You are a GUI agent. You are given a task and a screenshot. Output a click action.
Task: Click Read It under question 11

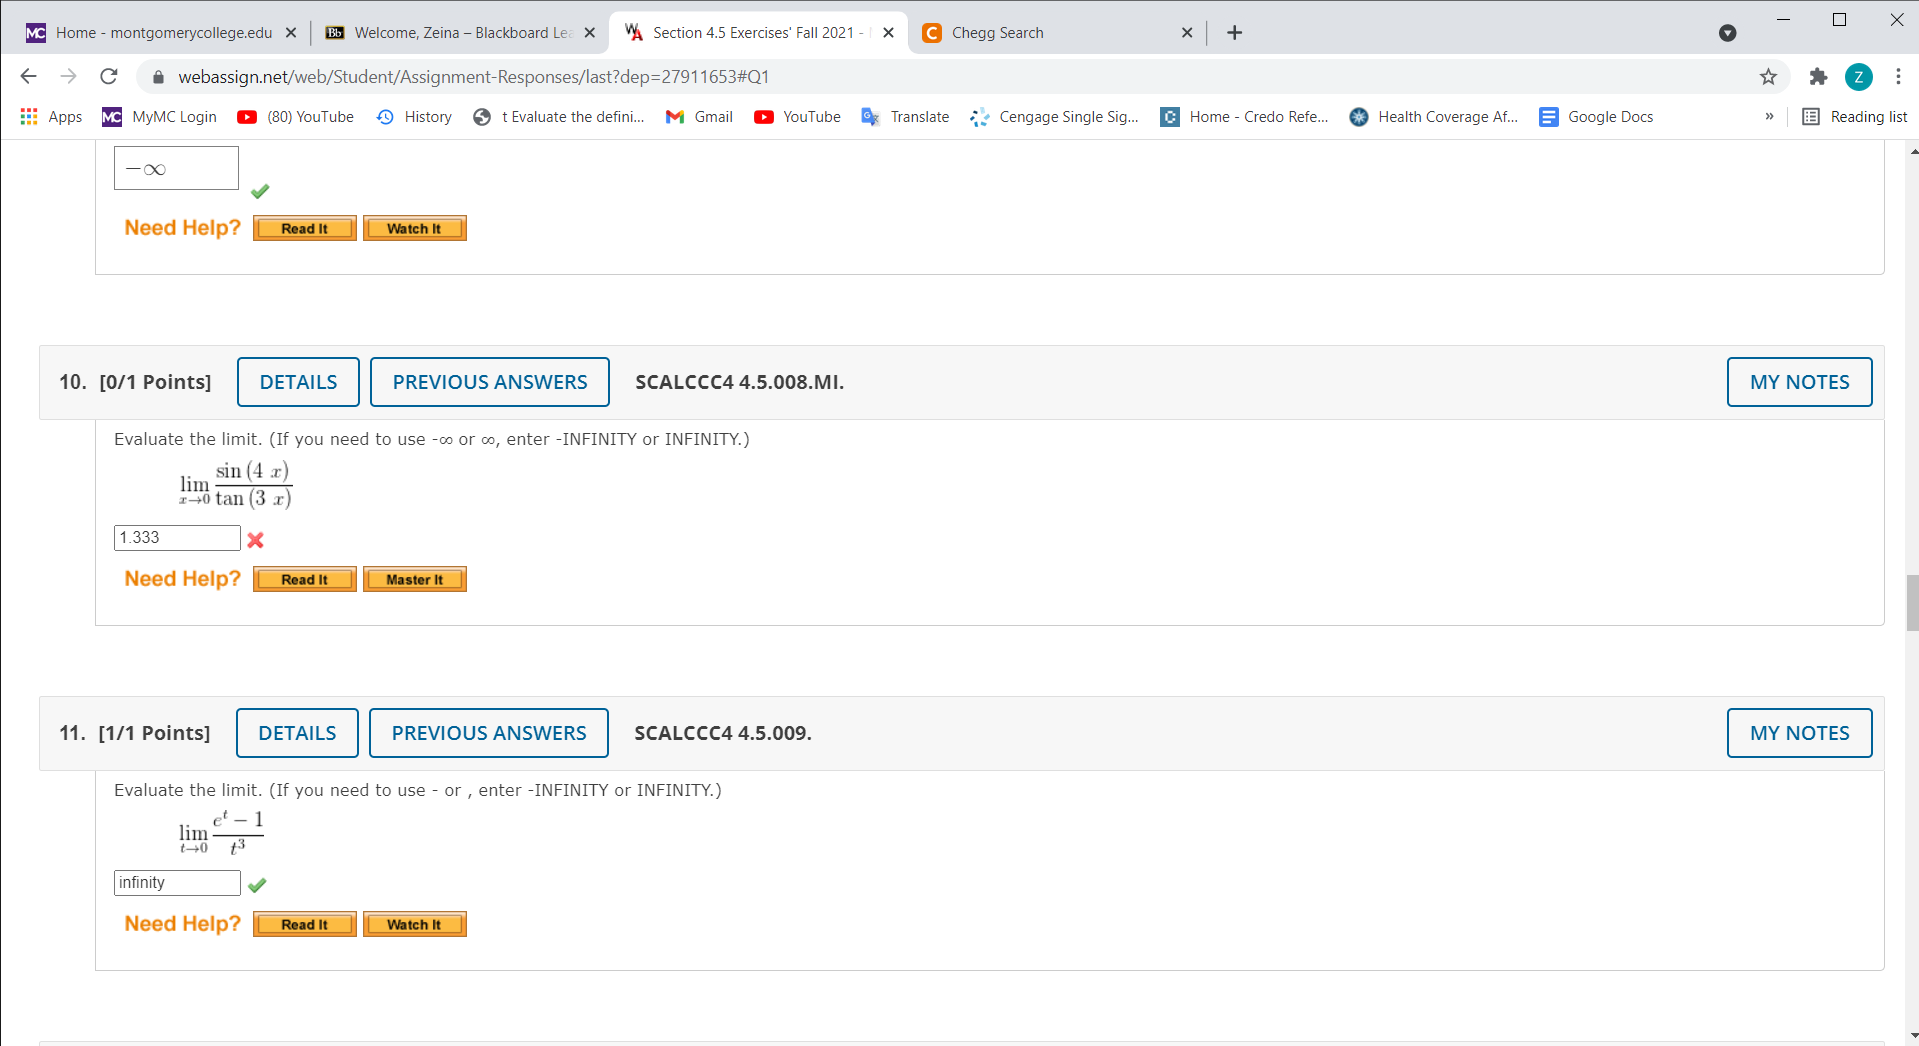(x=304, y=925)
